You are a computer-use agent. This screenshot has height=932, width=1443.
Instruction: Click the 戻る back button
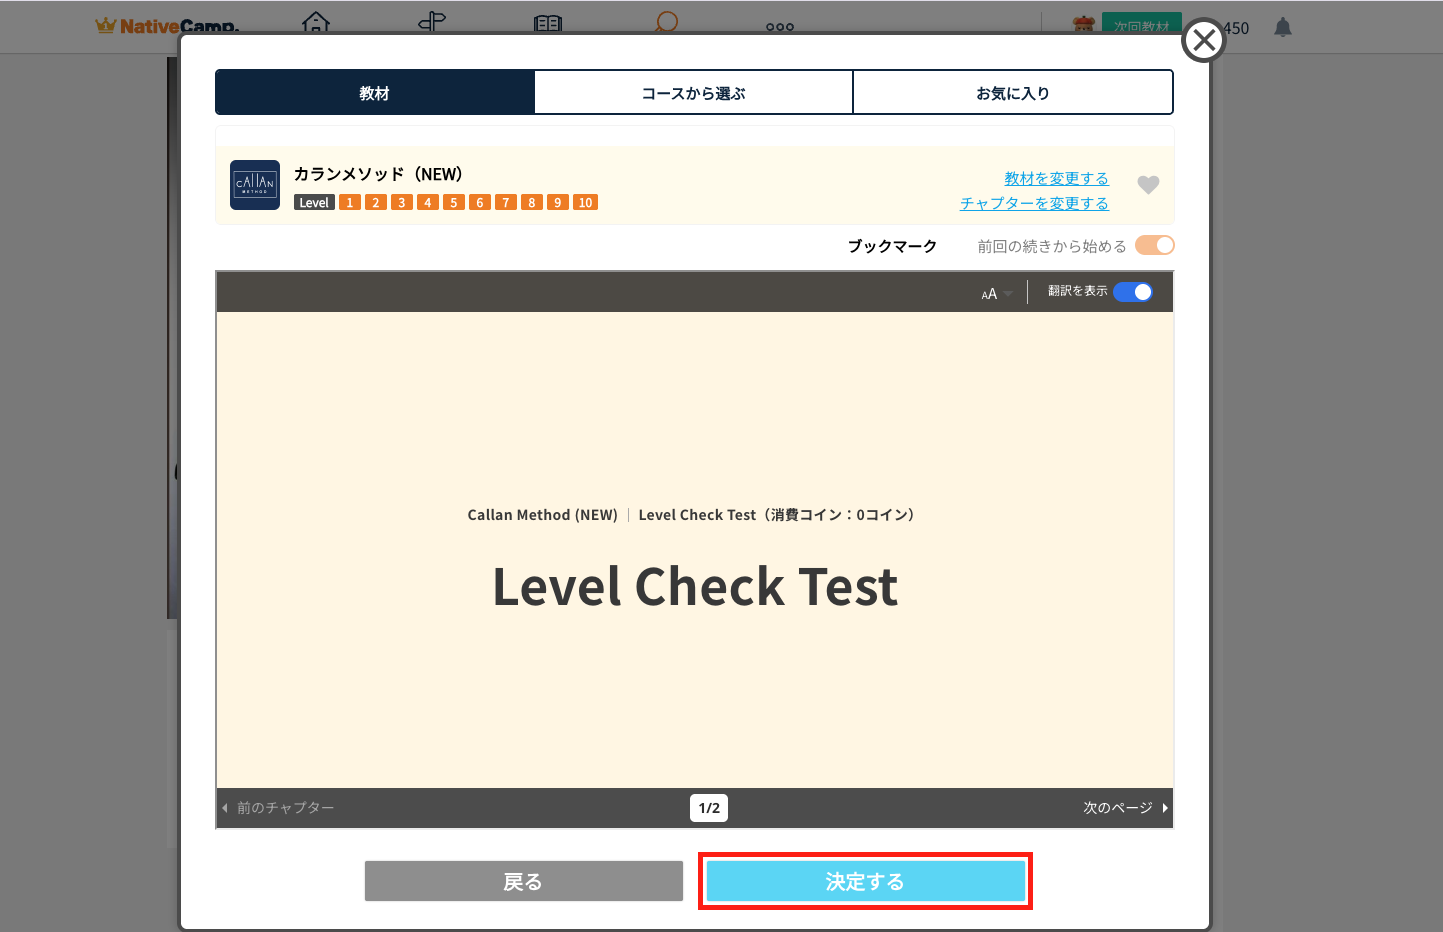click(523, 881)
